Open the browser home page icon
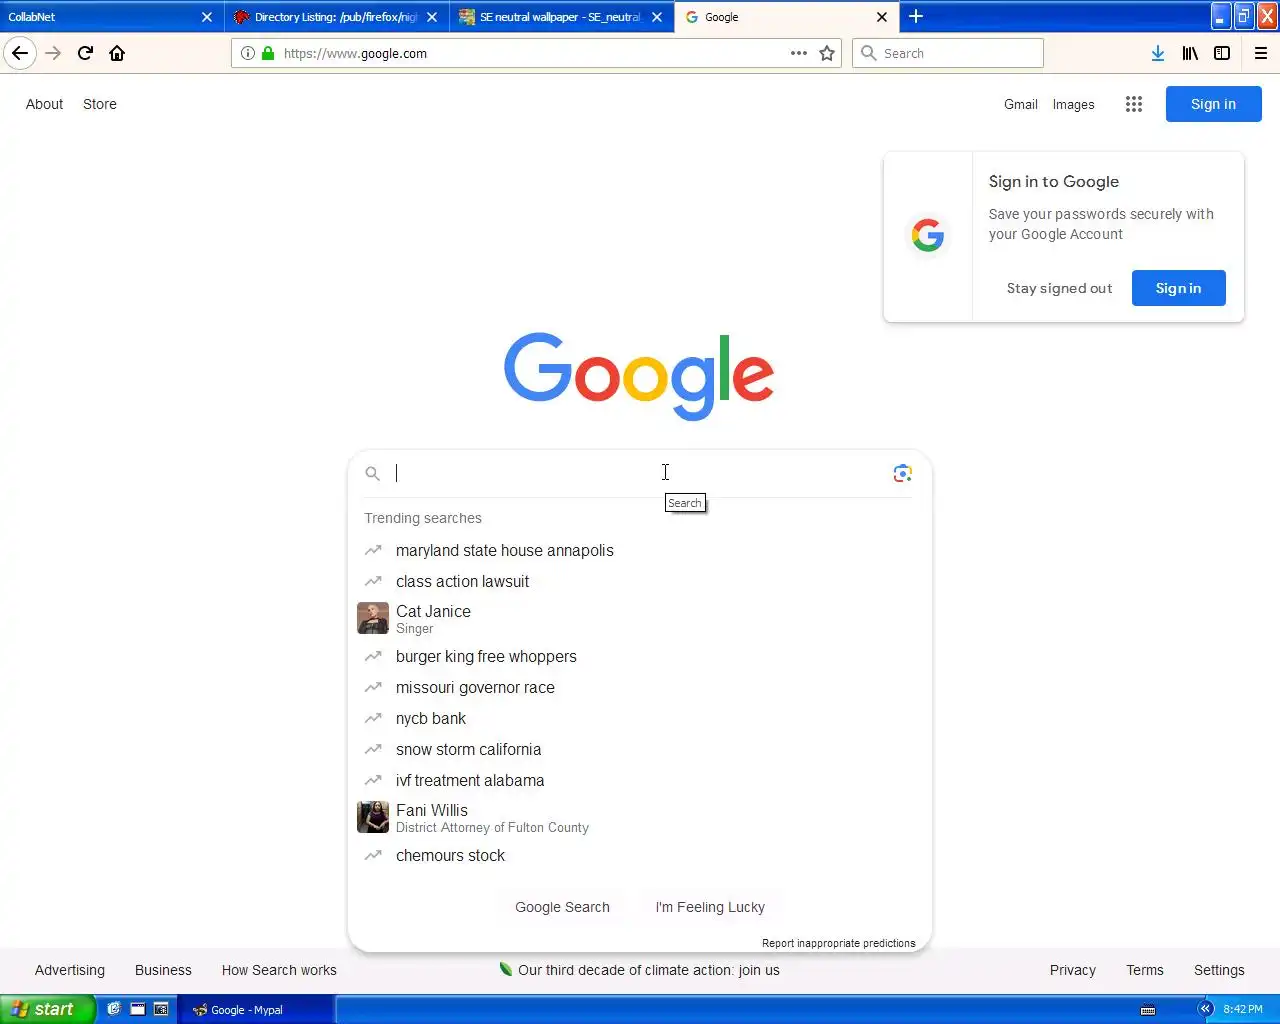 (x=117, y=53)
